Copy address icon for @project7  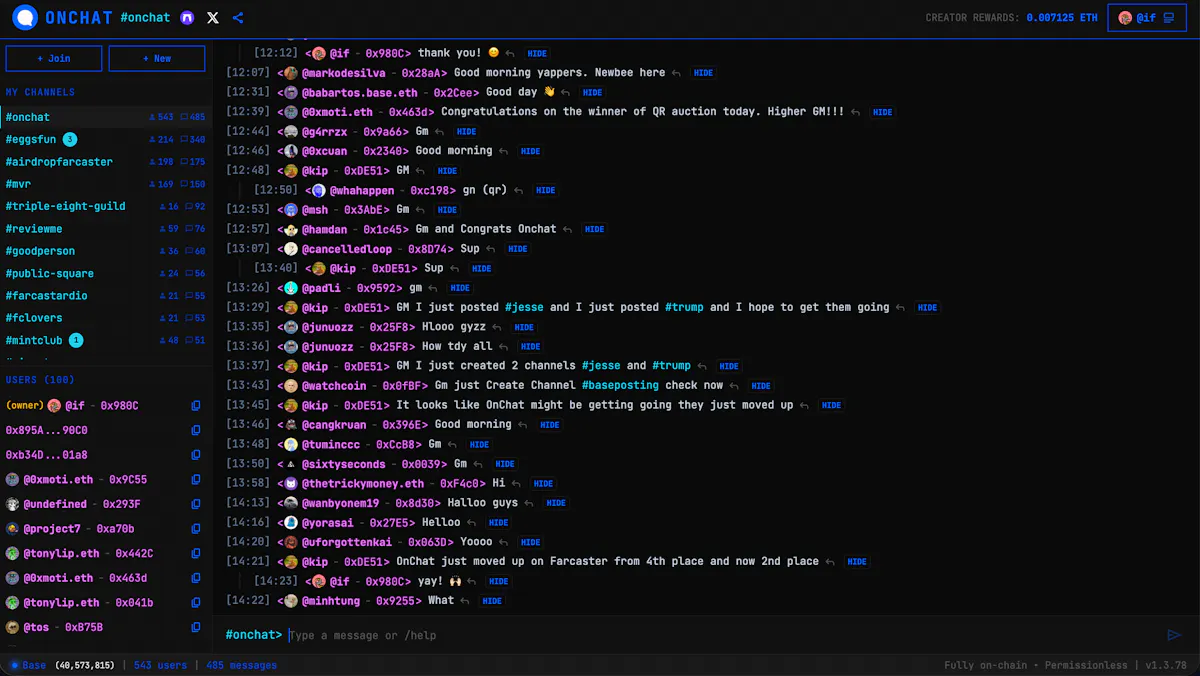[x=196, y=529]
